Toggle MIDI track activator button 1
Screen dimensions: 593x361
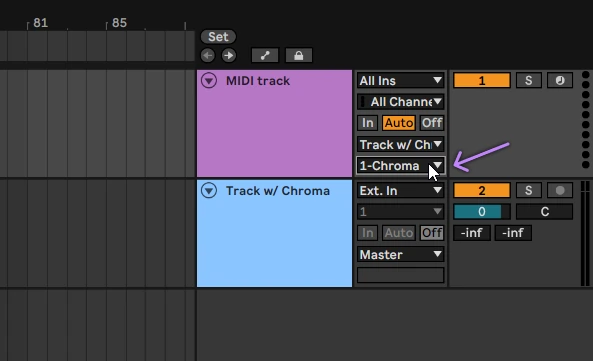pos(482,81)
